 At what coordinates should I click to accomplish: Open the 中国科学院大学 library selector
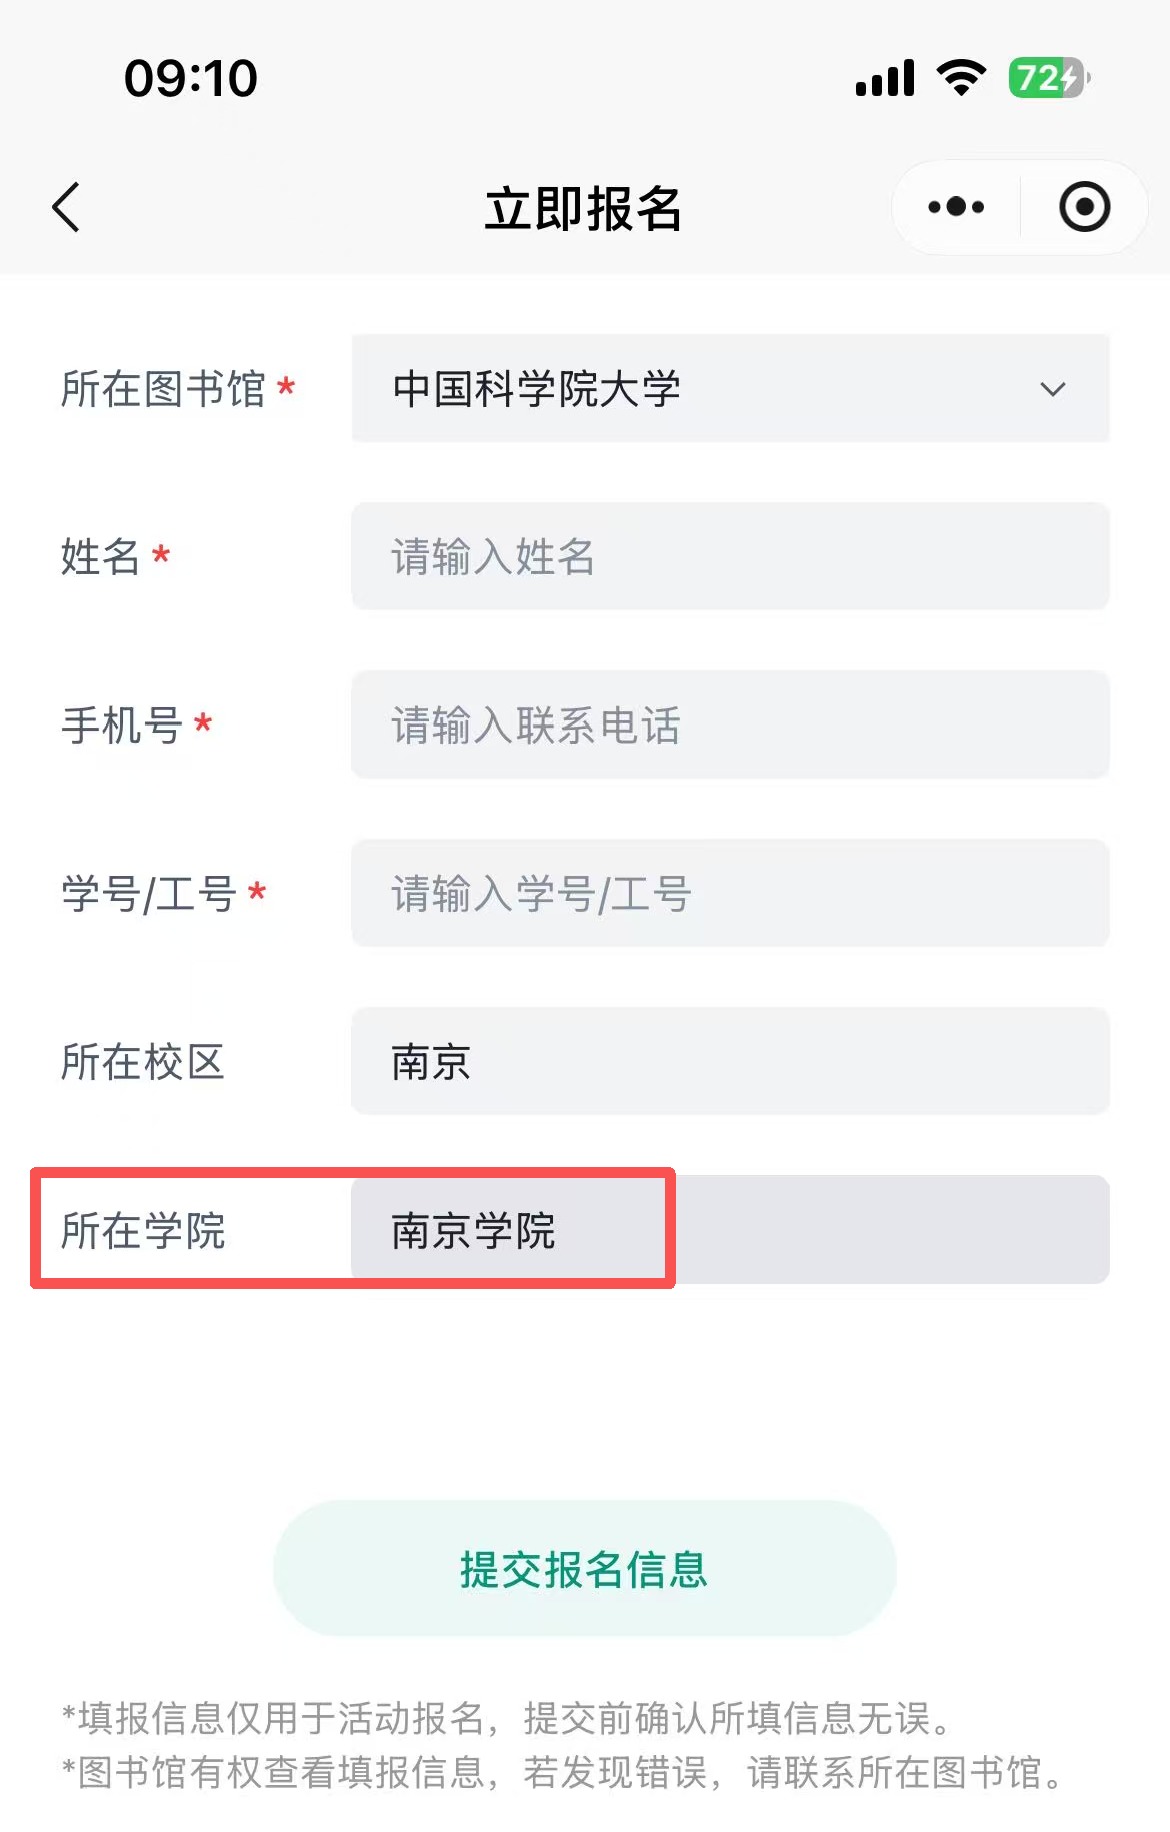pos(730,388)
